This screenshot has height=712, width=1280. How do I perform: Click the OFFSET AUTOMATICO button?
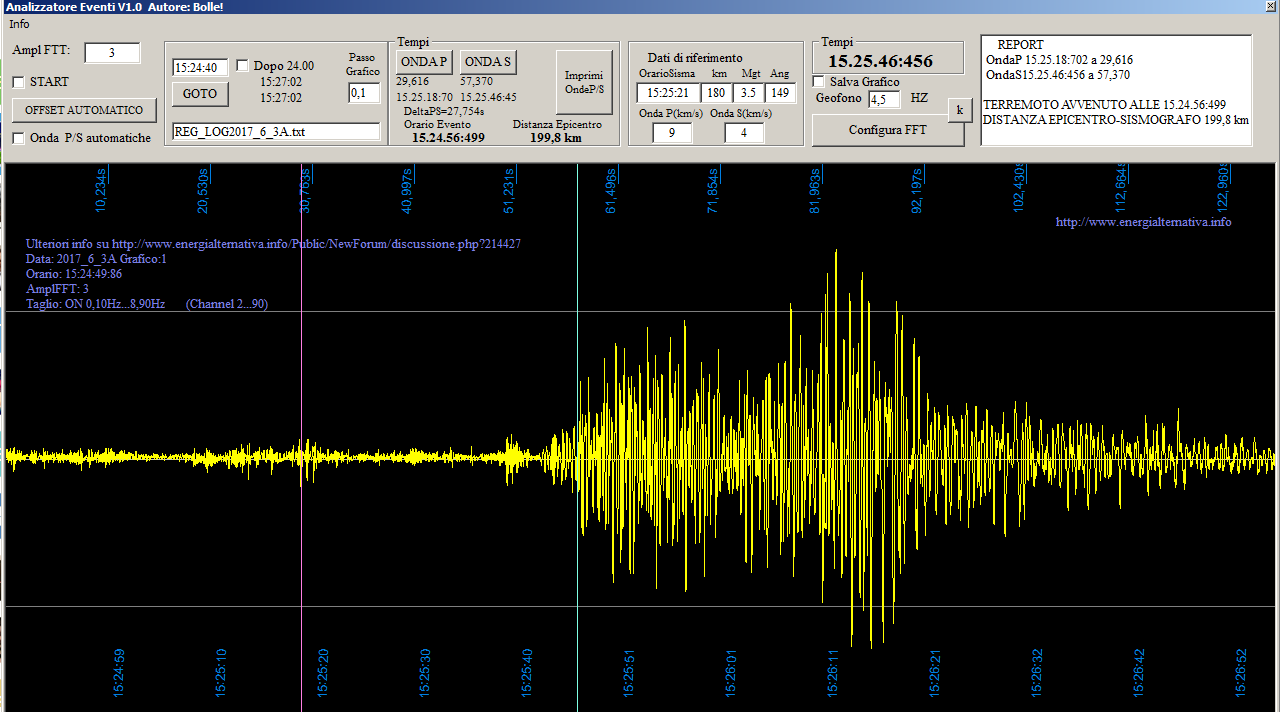point(84,110)
